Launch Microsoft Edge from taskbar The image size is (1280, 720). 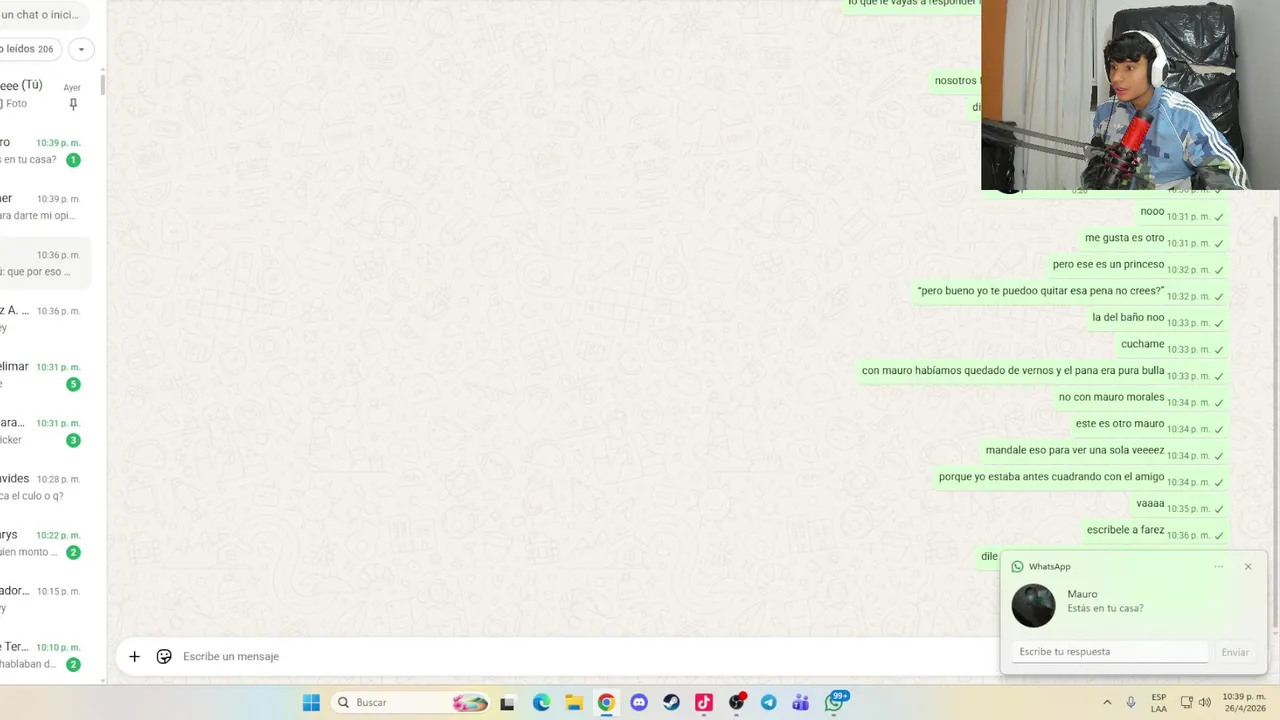tap(541, 703)
